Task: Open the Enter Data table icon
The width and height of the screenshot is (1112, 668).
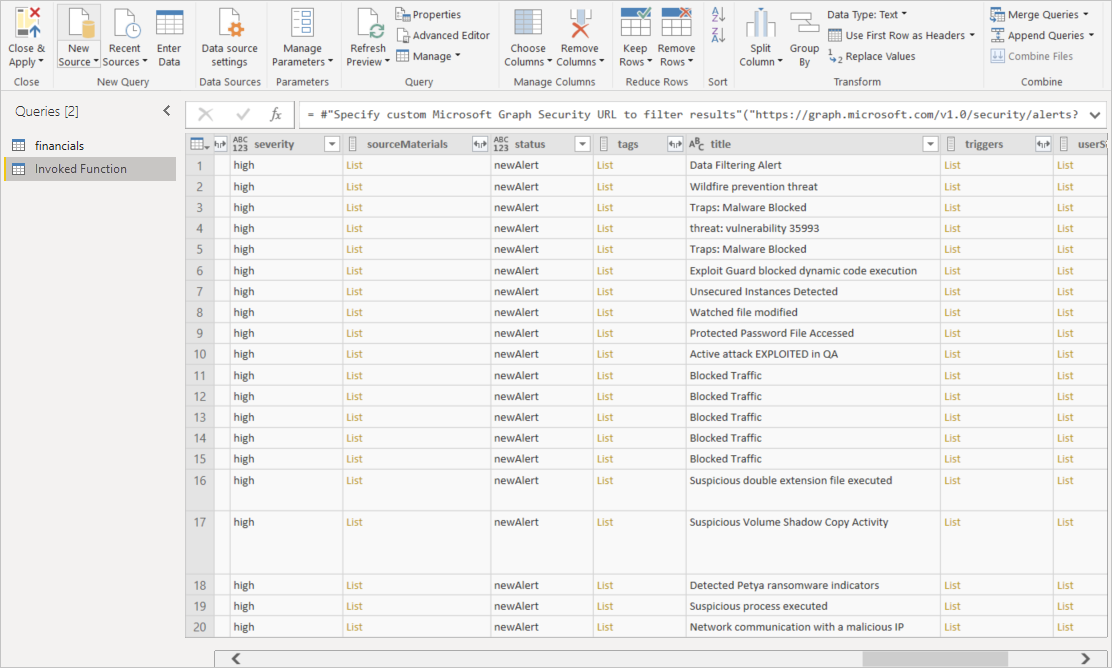Action: pos(169,24)
